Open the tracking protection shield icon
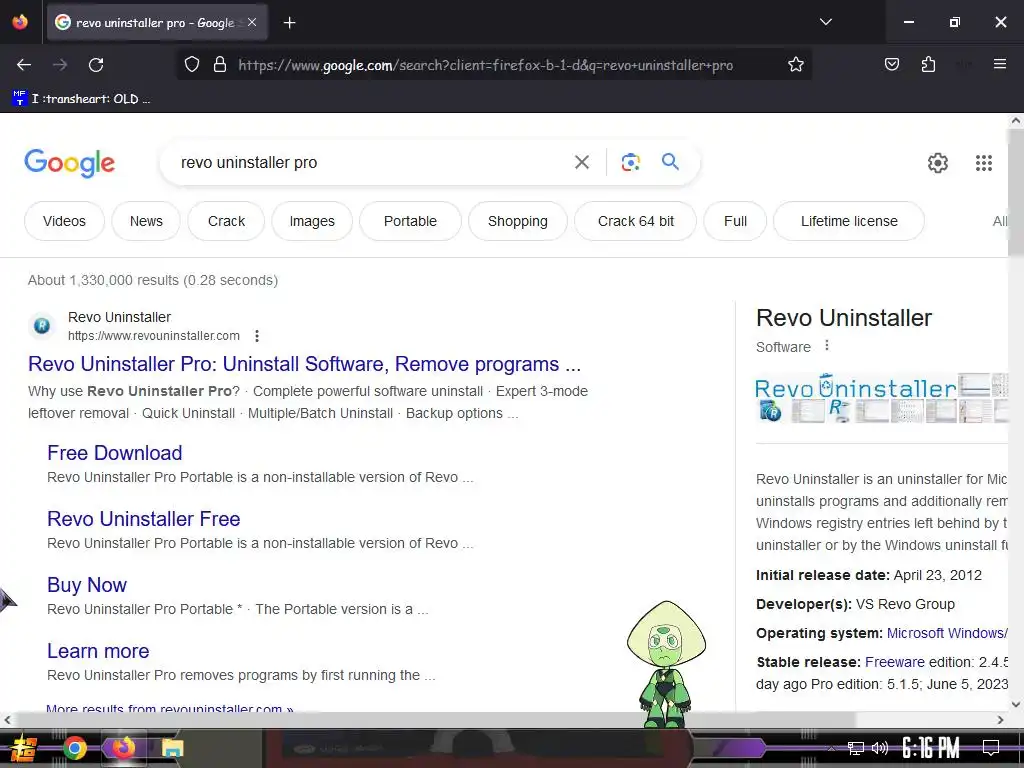 pyautogui.click(x=191, y=65)
